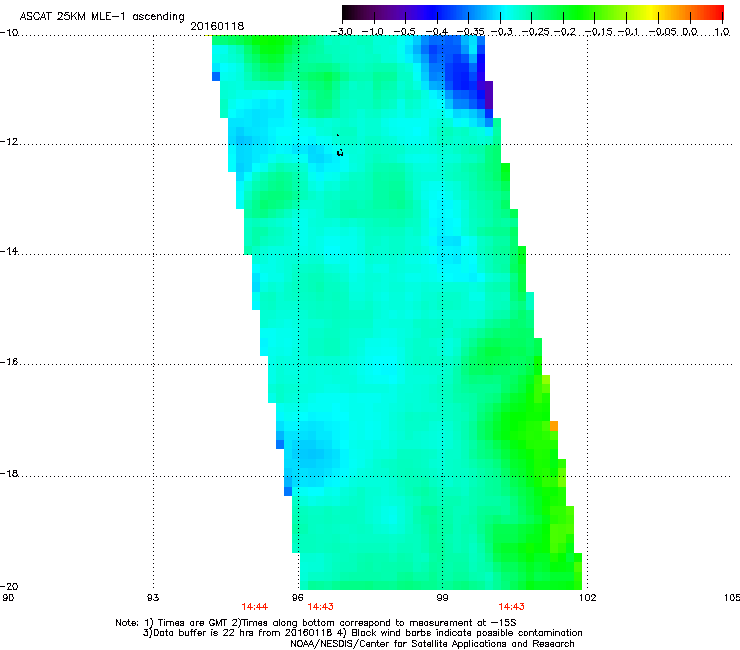Screen dimensions: 740x650
Task: Click the red '14:43' time stamp left of 102
Action: tap(512, 607)
